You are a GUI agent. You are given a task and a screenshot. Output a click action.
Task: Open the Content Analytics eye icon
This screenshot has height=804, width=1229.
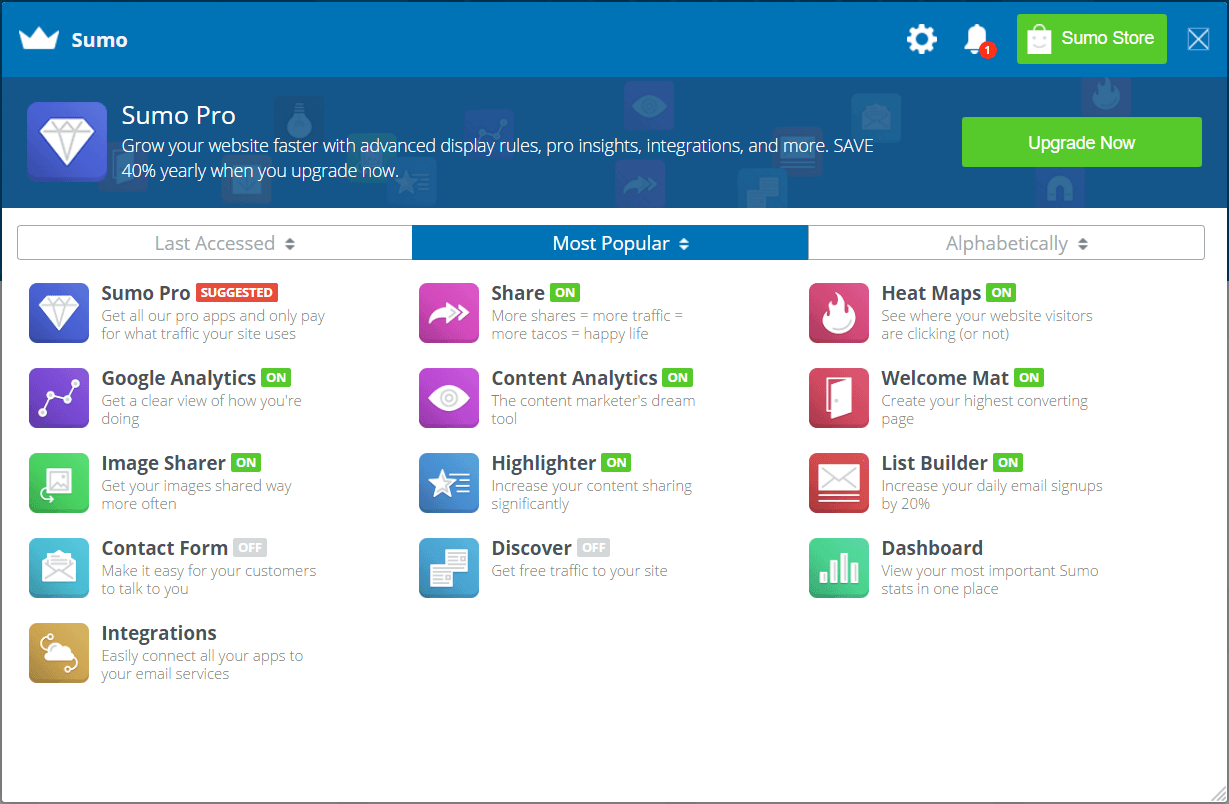(x=449, y=398)
